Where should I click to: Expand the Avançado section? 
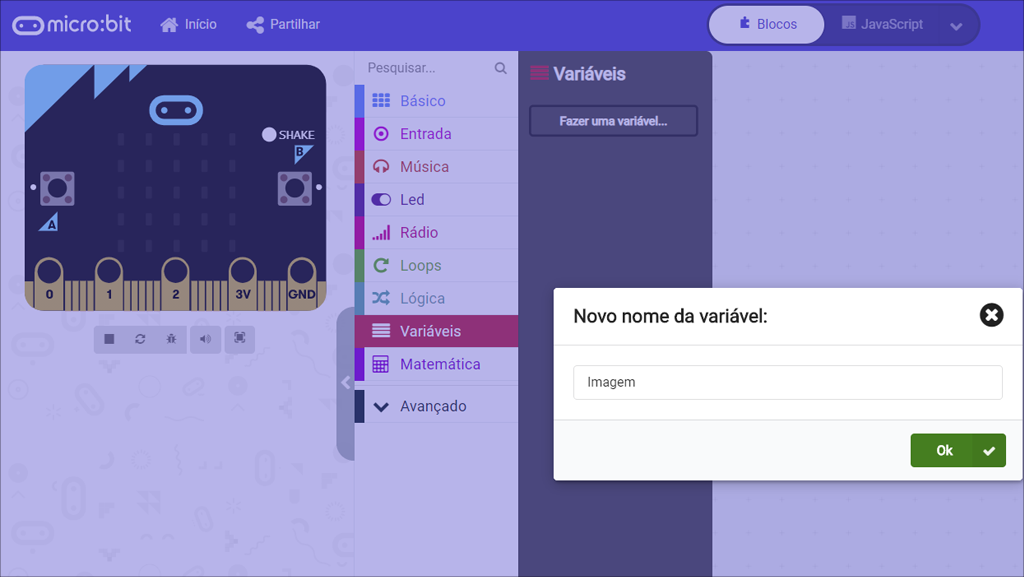[x=436, y=406]
